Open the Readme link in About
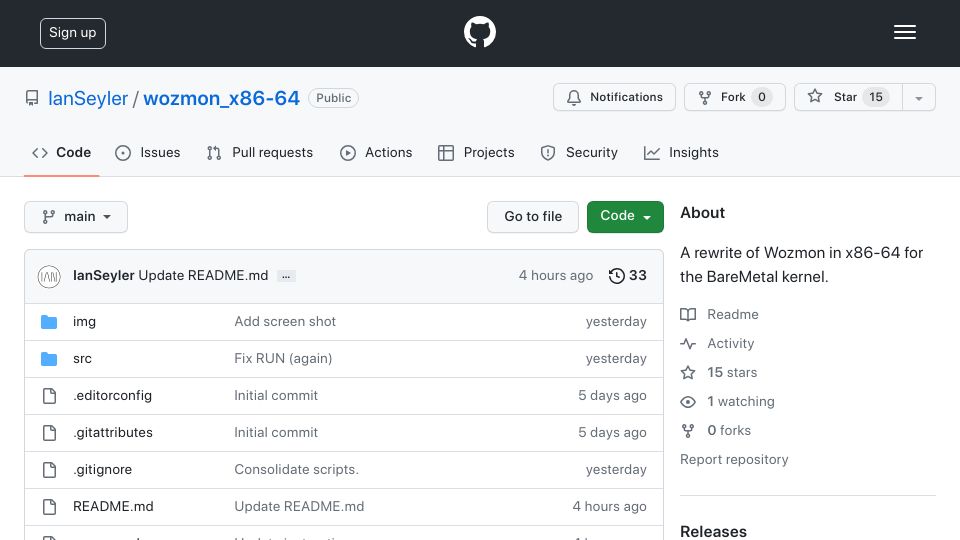 pos(733,314)
